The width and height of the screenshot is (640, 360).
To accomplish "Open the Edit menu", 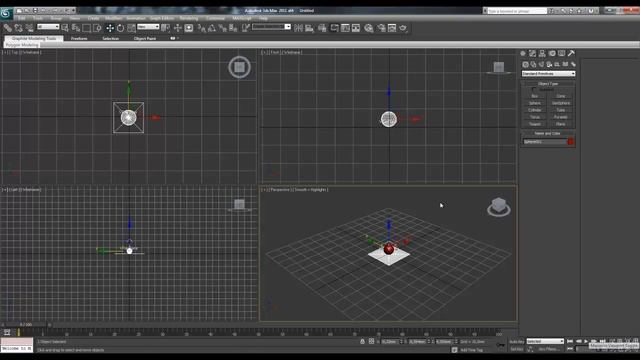I will 22,18.
